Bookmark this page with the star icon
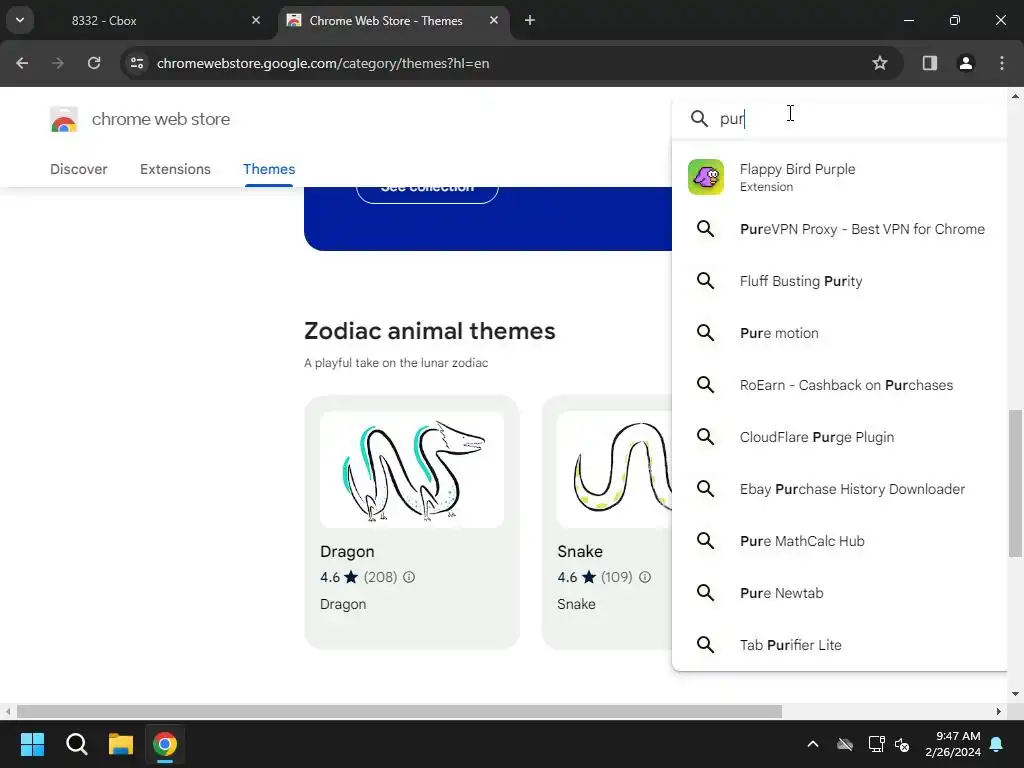Image resolution: width=1024 pixels, height=768 pixels. point(880,63)
